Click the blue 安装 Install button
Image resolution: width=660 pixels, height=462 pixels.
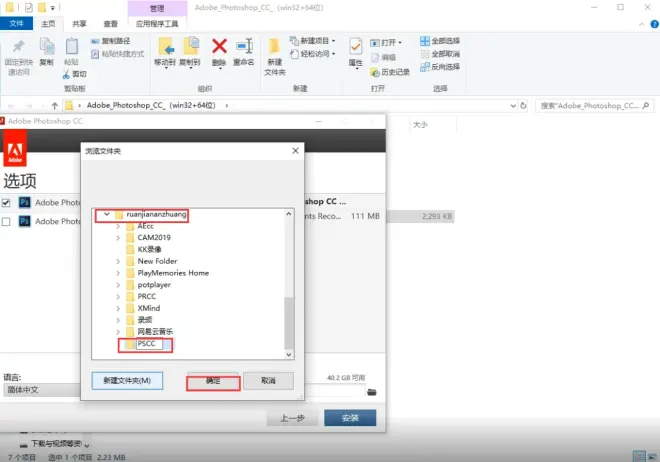pyautogui.click(x=350, y=418)
